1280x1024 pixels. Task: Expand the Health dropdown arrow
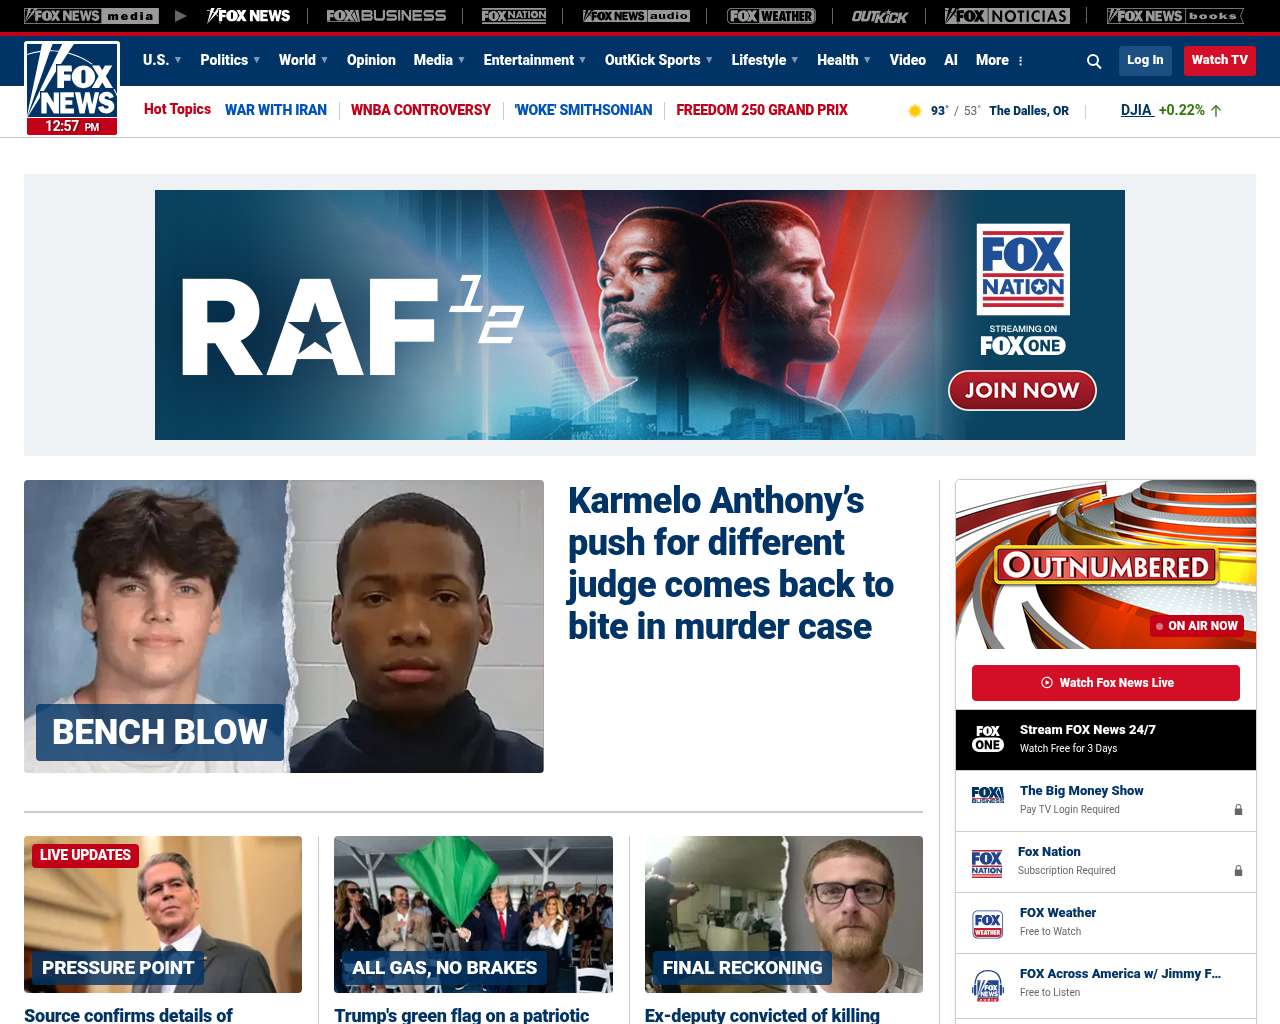[867, 60]
